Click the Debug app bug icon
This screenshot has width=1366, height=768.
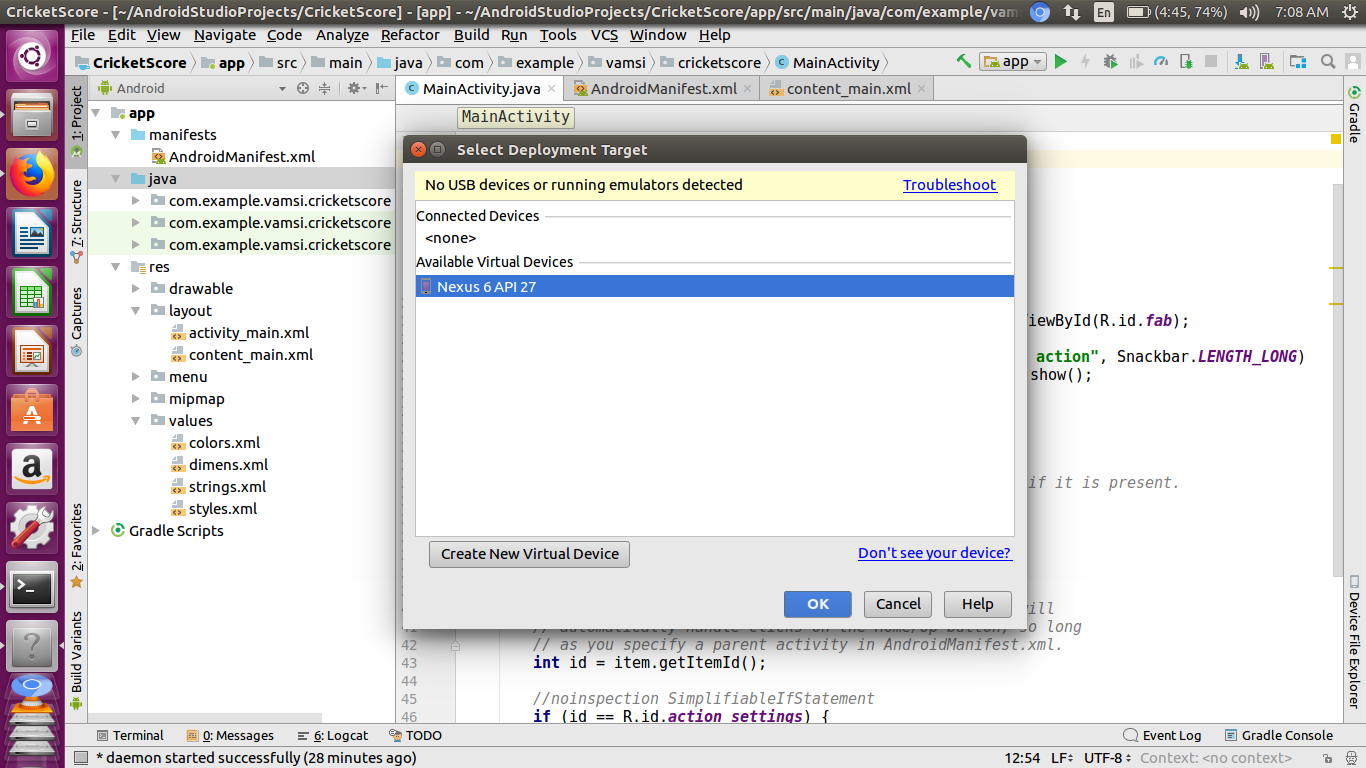click(x=1111, y=61)
